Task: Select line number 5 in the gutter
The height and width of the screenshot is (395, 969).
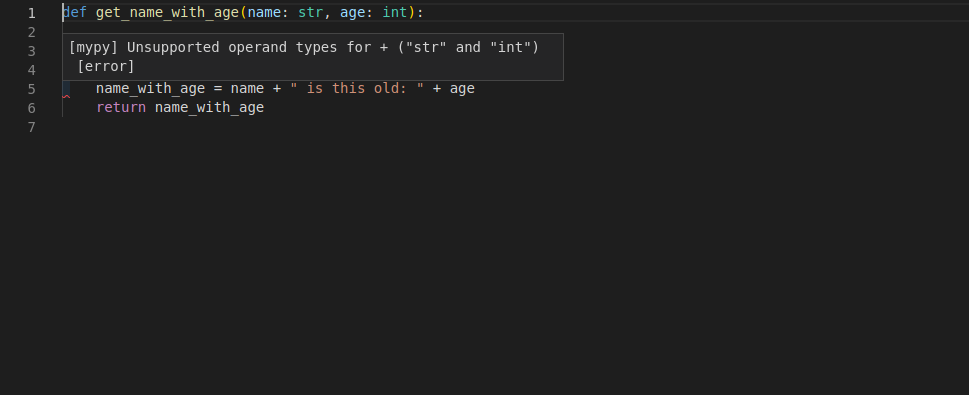Action: point(32,89)
